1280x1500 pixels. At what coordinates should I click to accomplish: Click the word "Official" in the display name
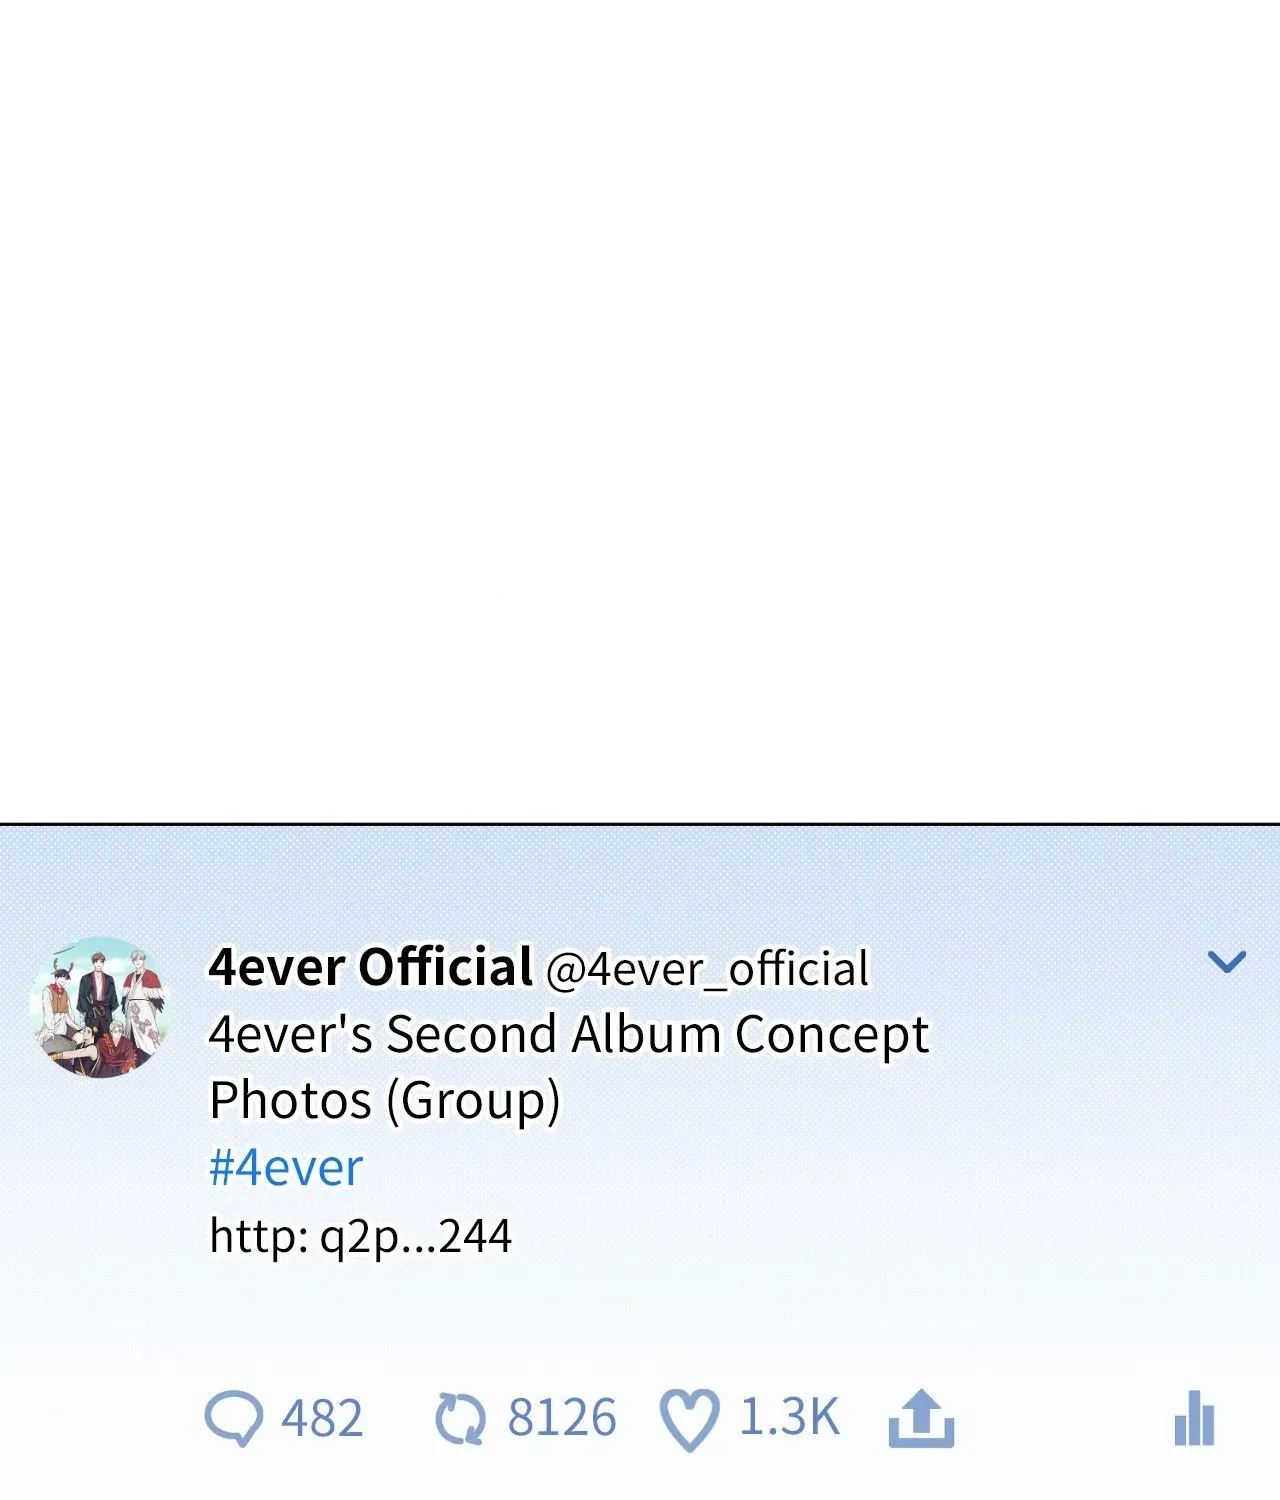tap(445, 967)
